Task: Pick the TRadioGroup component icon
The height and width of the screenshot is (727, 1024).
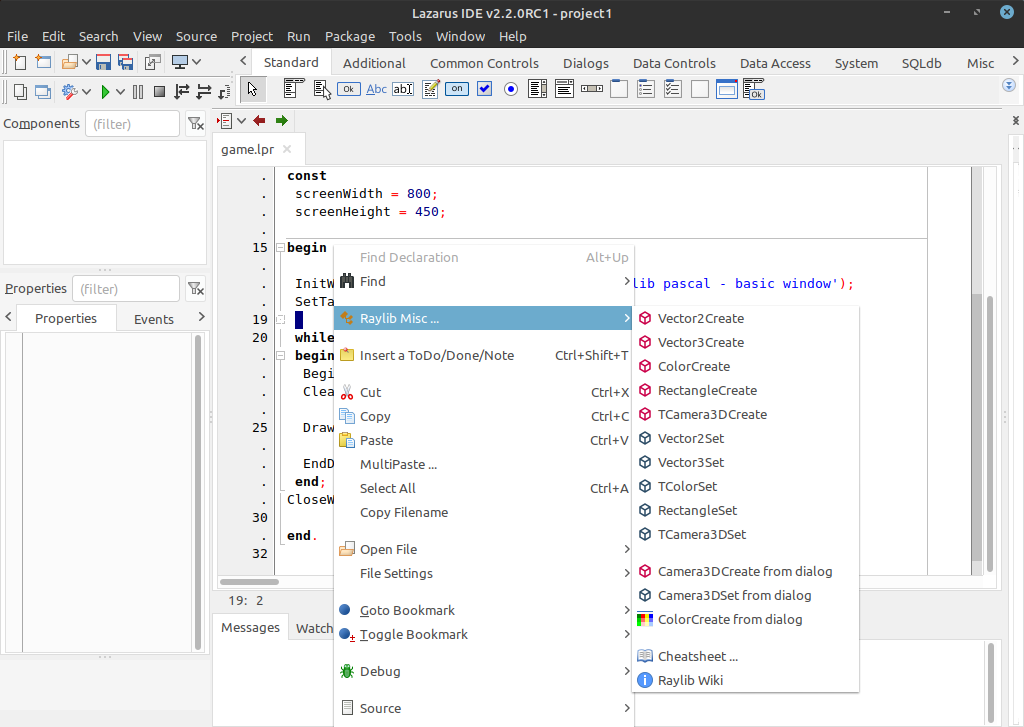Action: 646,89
